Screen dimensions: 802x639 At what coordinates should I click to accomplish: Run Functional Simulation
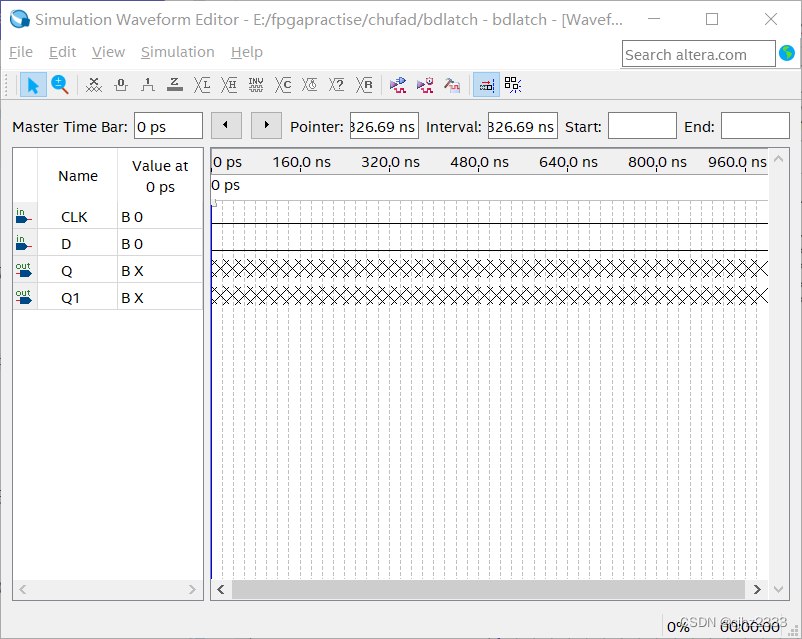coord(398,85)
